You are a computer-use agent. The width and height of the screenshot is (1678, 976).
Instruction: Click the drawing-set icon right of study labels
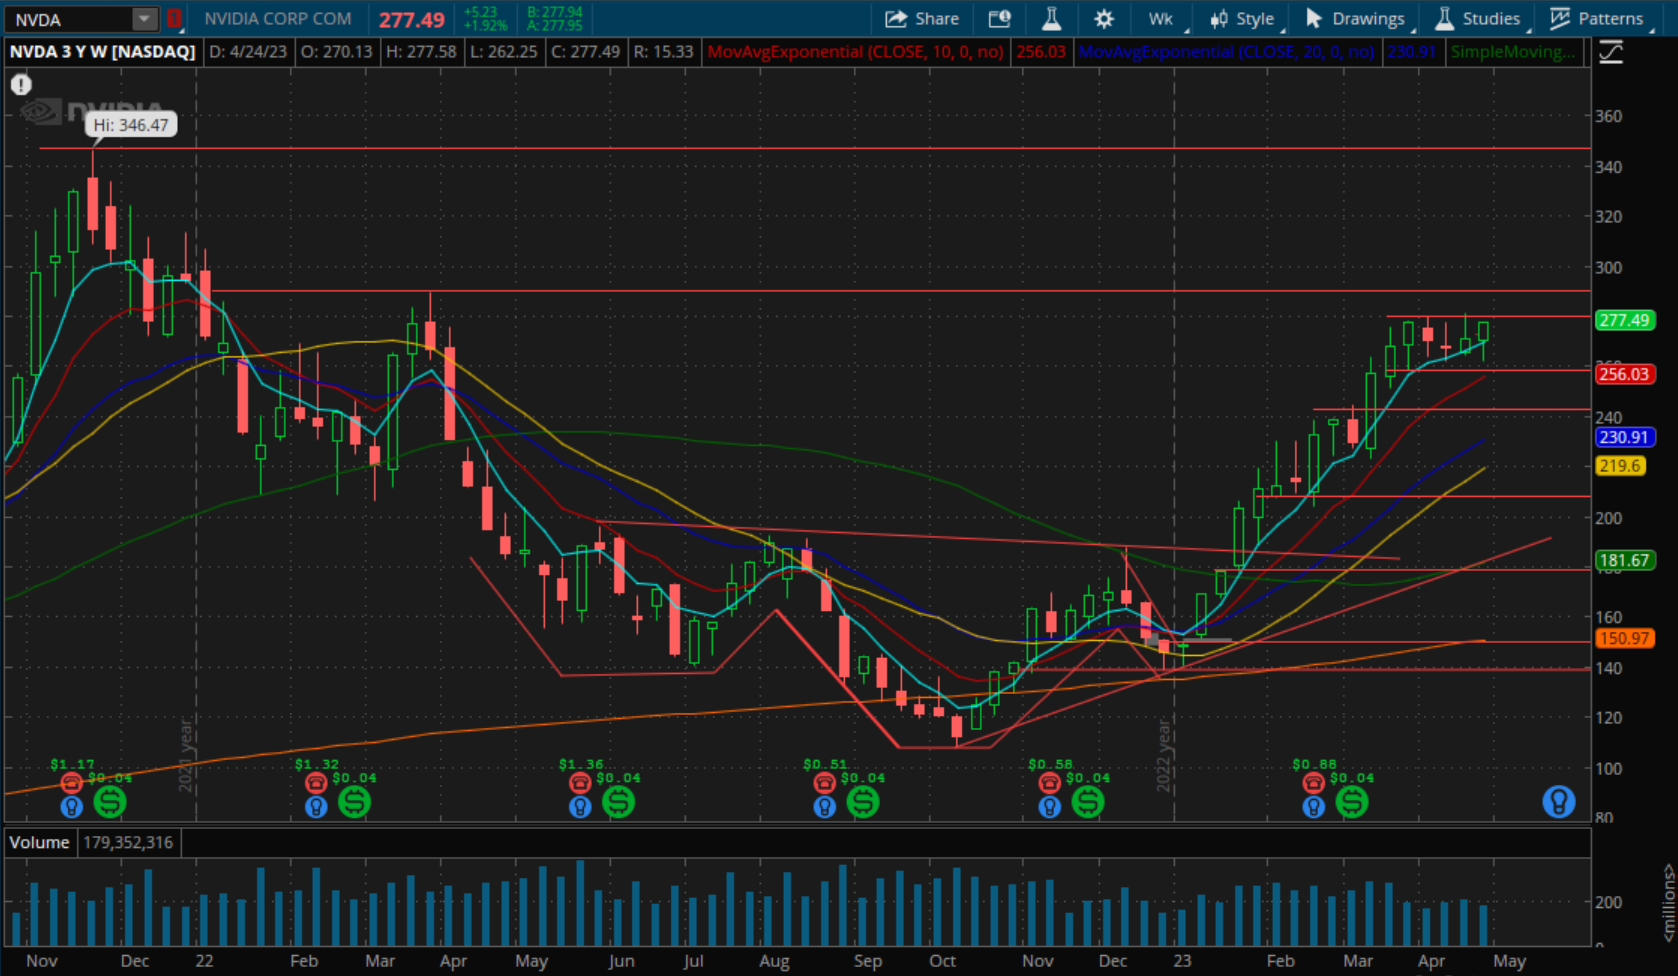1611,52
